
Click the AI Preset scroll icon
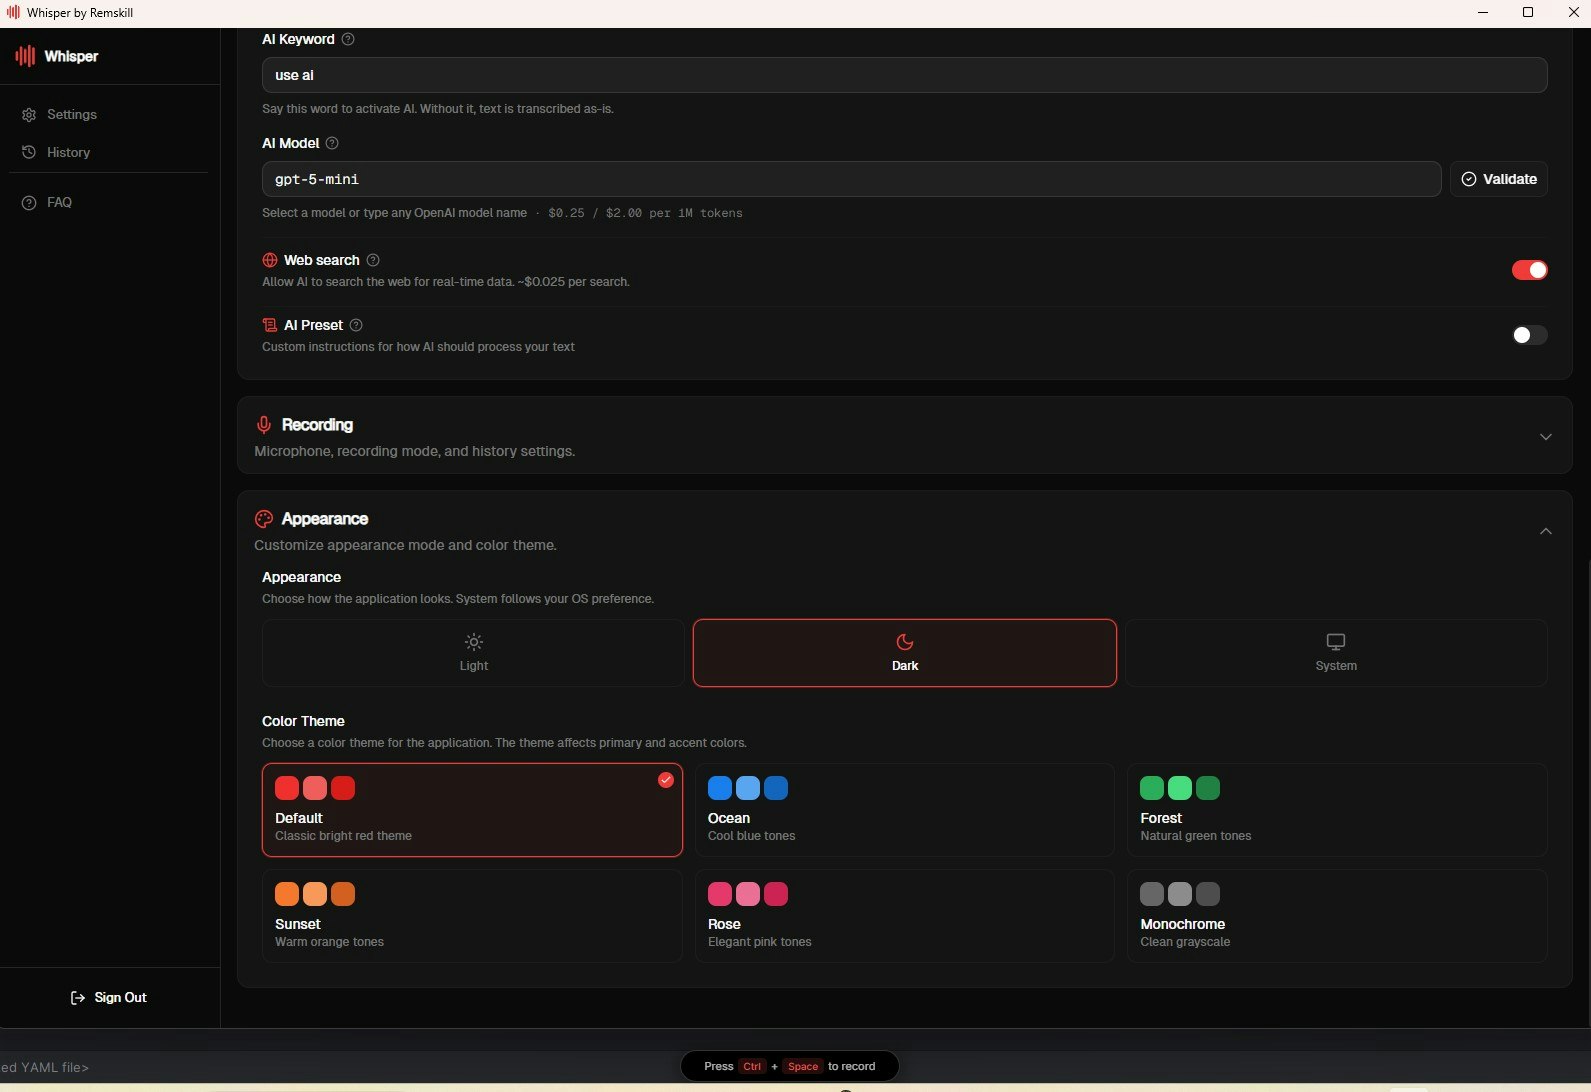(x=270, y=325)
